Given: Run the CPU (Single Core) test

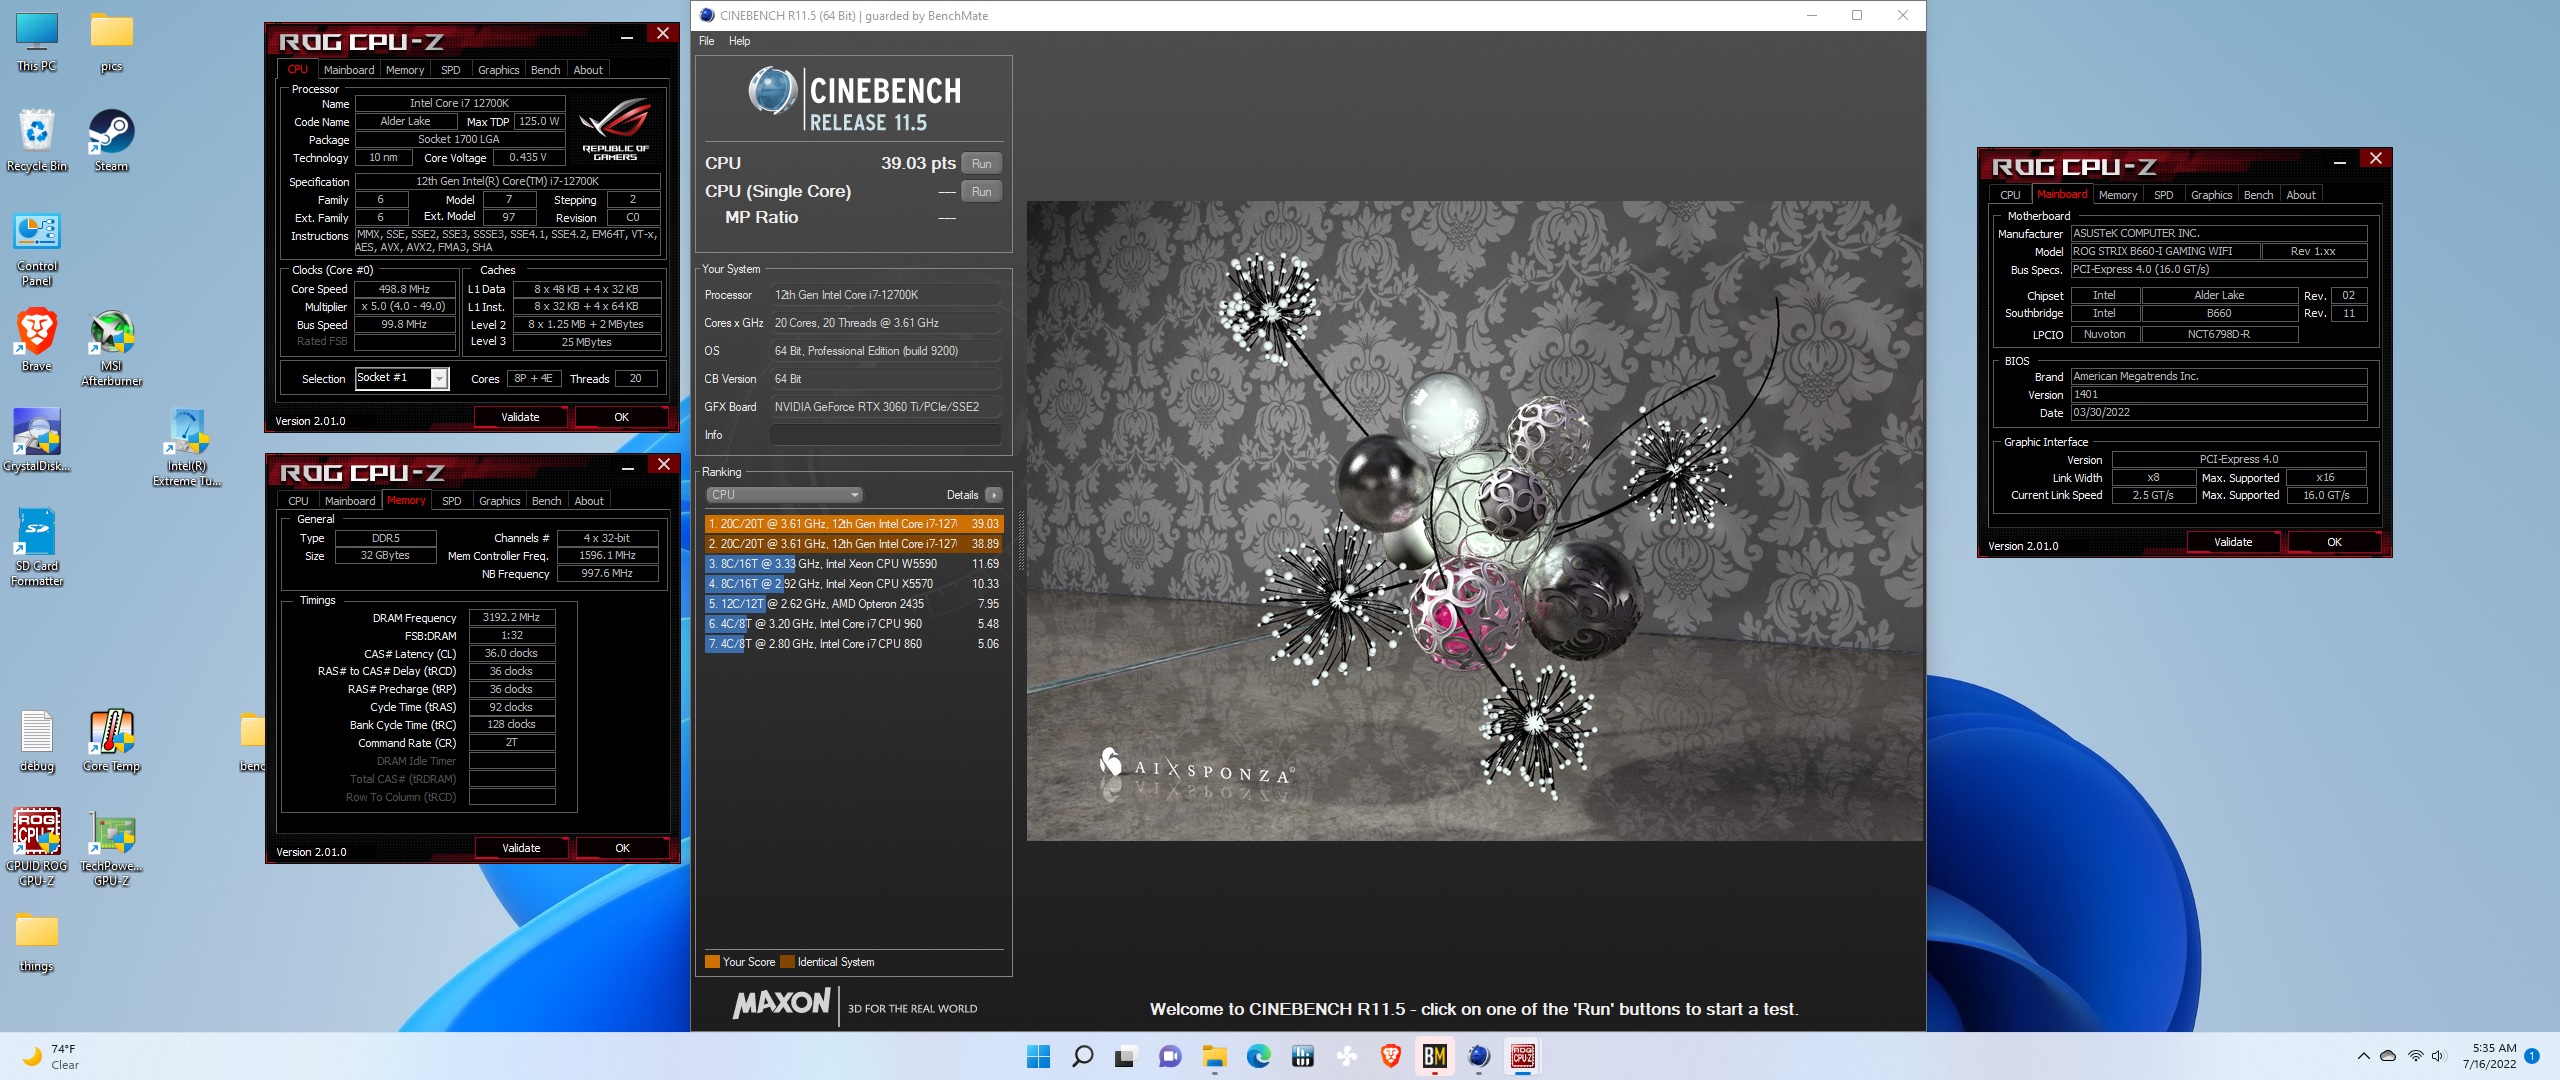Looking at the screenshot, I should [982, 191].
